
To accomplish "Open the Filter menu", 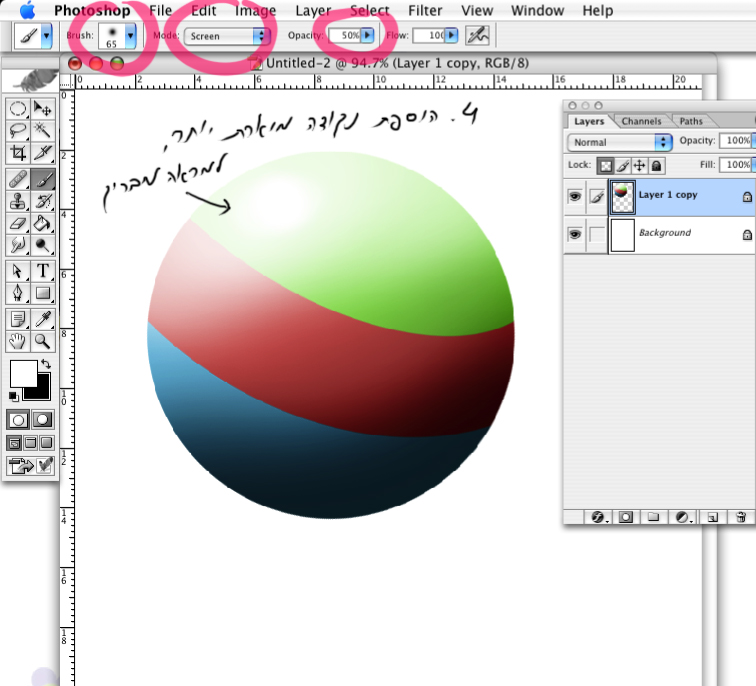I will click(x=425, y=11).
